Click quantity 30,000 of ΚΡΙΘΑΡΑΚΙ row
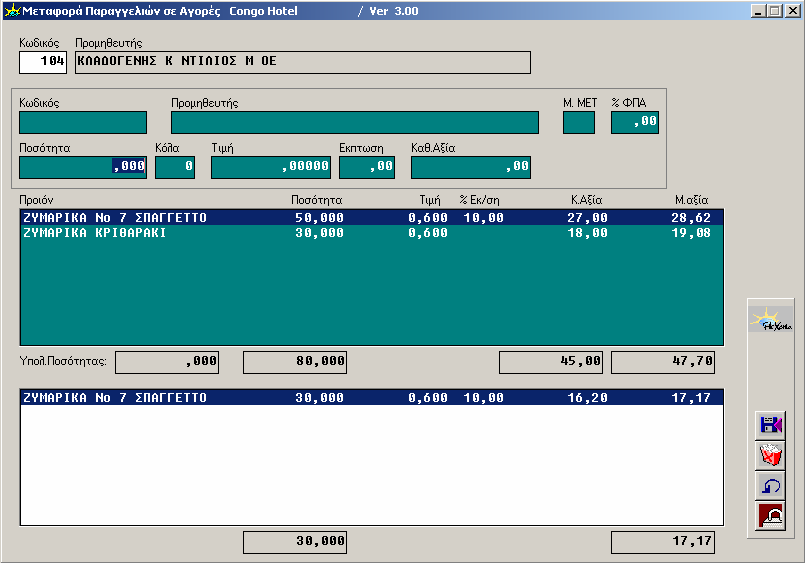The width and height of the screenshot is (805, 563). click(319, 233)
